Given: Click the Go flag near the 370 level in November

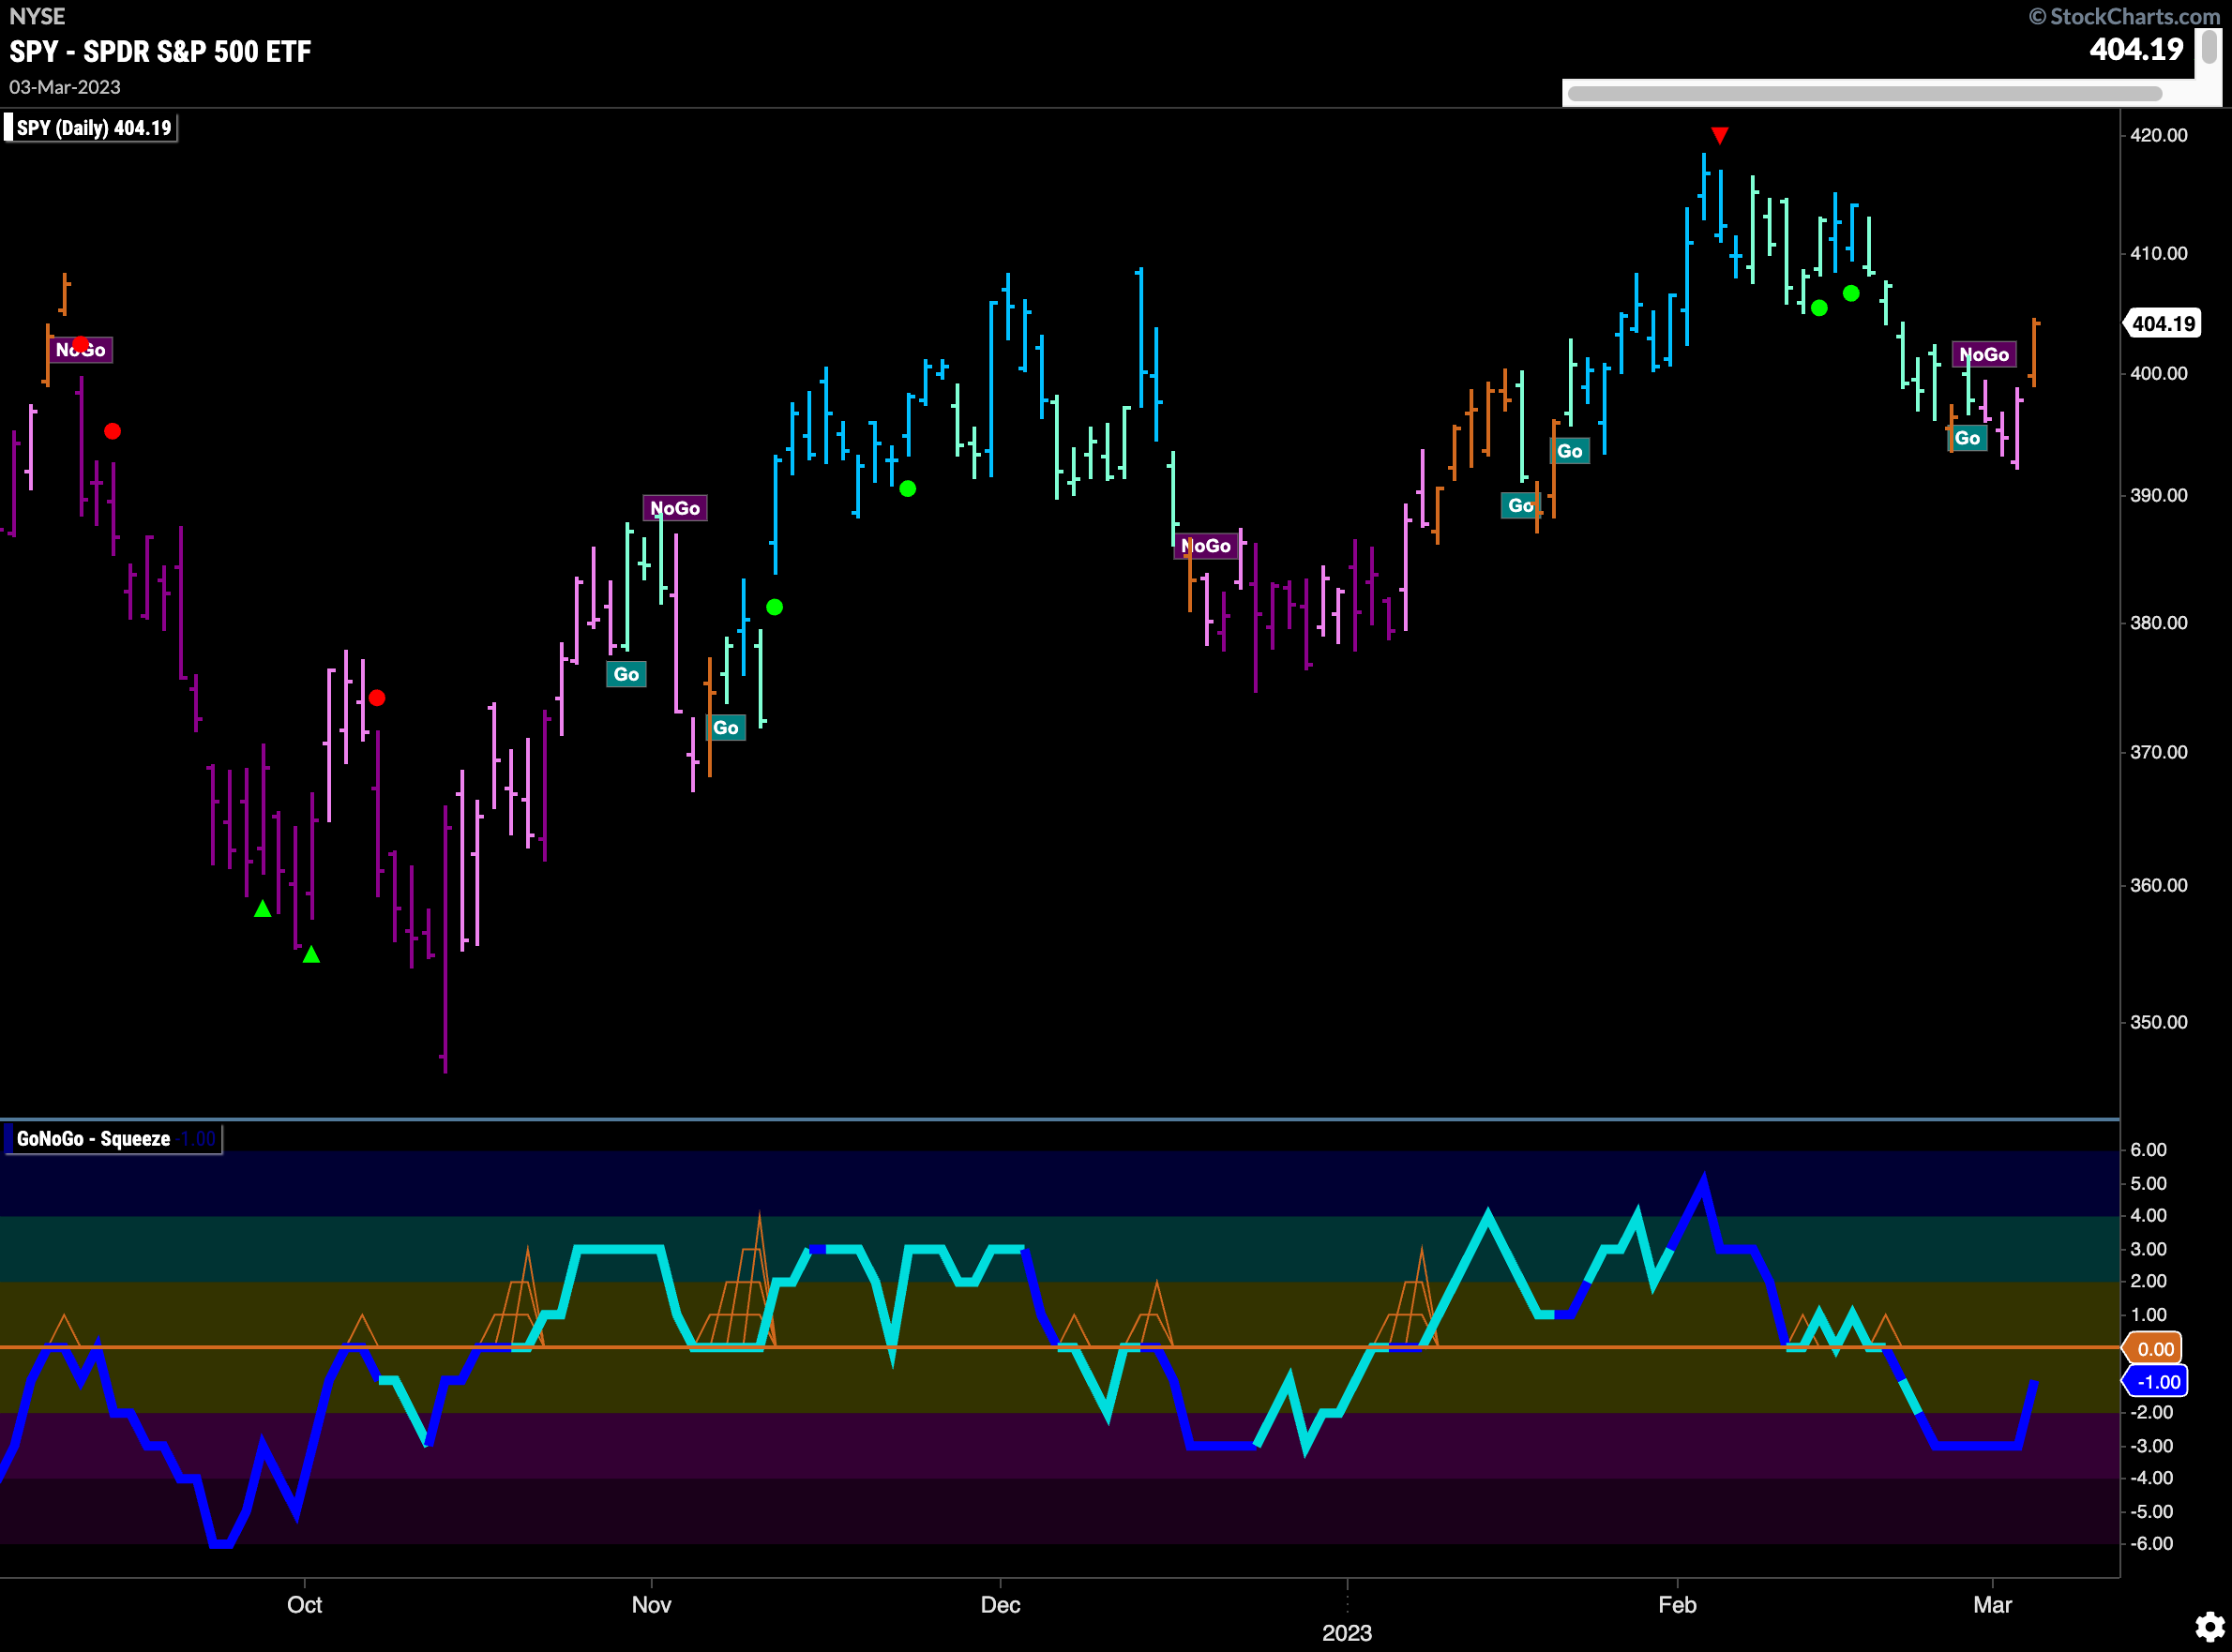Looking at the screenshot, I should [x=726, y=728].
